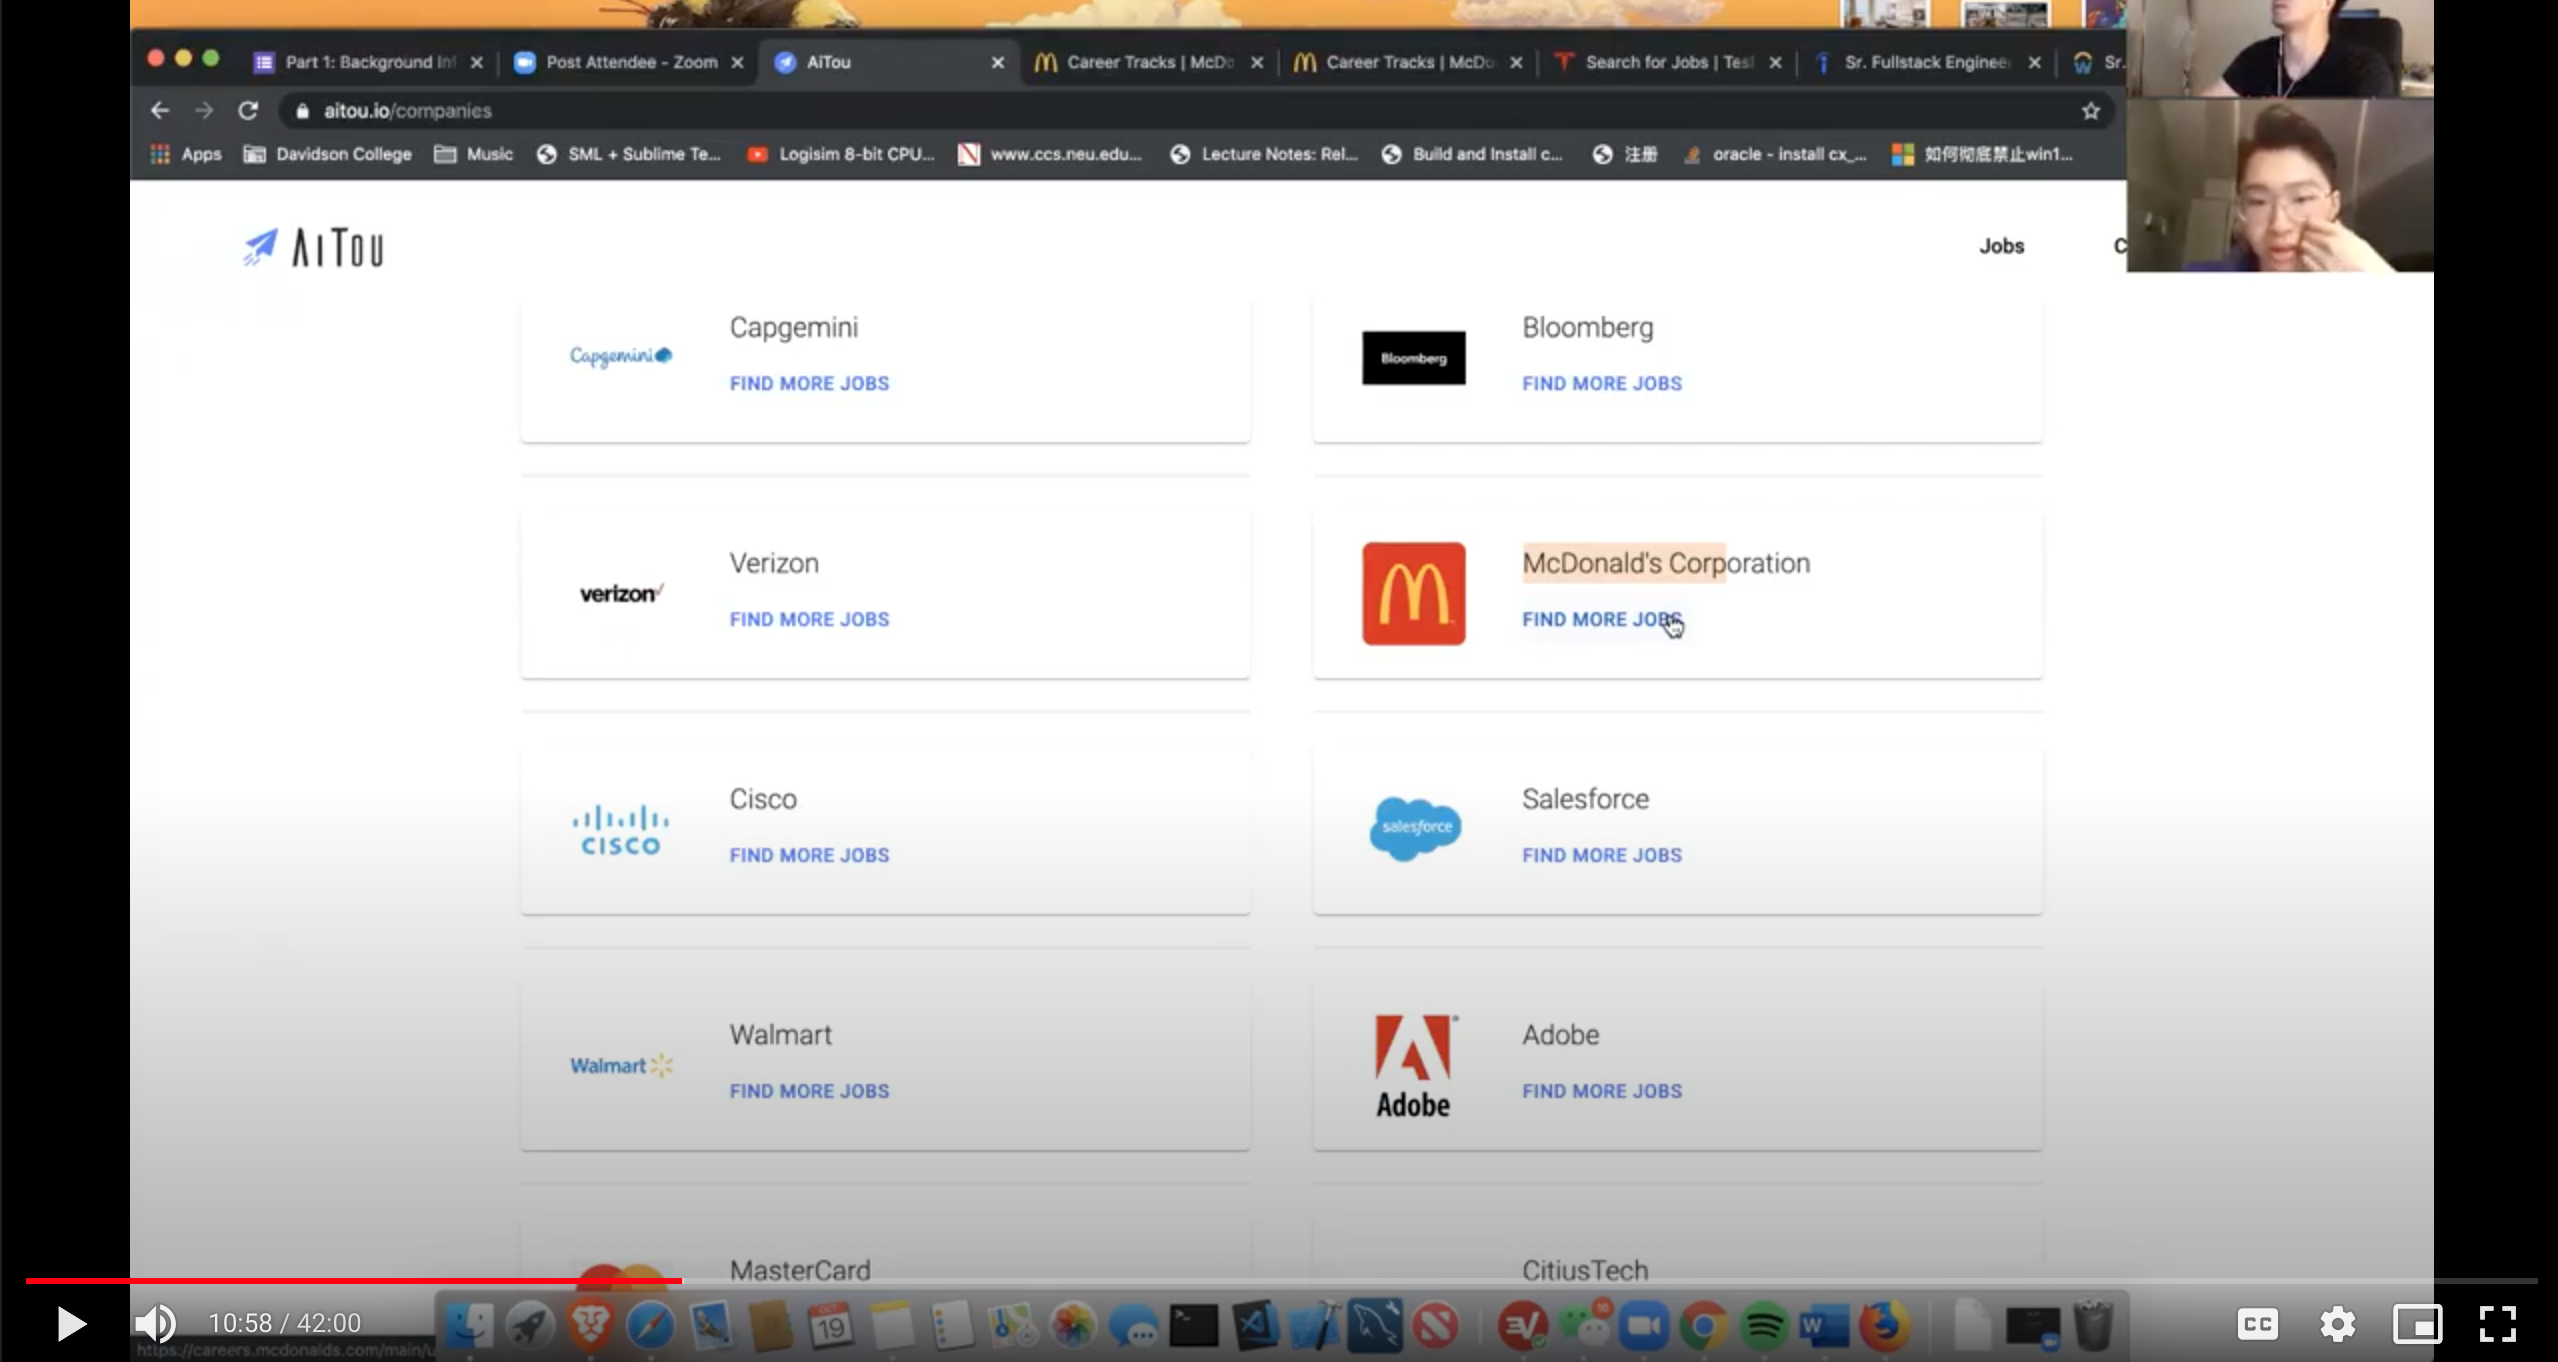Switch to Search for Jobs Tesla tab
The height and width of the screenshot is (1362, 2558).
pos(1667,62)
